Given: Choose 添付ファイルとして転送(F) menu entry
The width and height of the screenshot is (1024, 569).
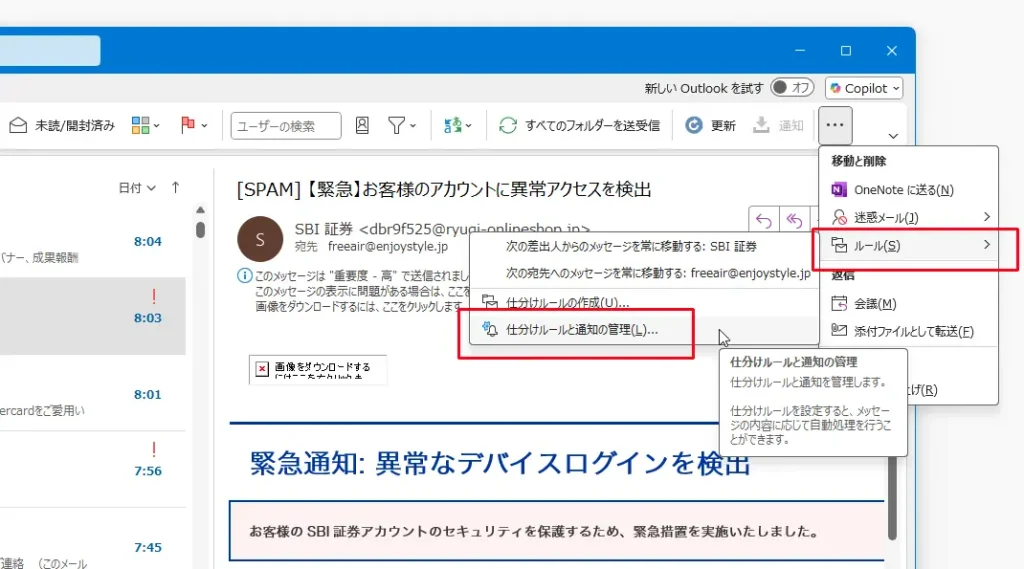Looking at the screenshot, I should pyautogui.click(x=908, y=331).
